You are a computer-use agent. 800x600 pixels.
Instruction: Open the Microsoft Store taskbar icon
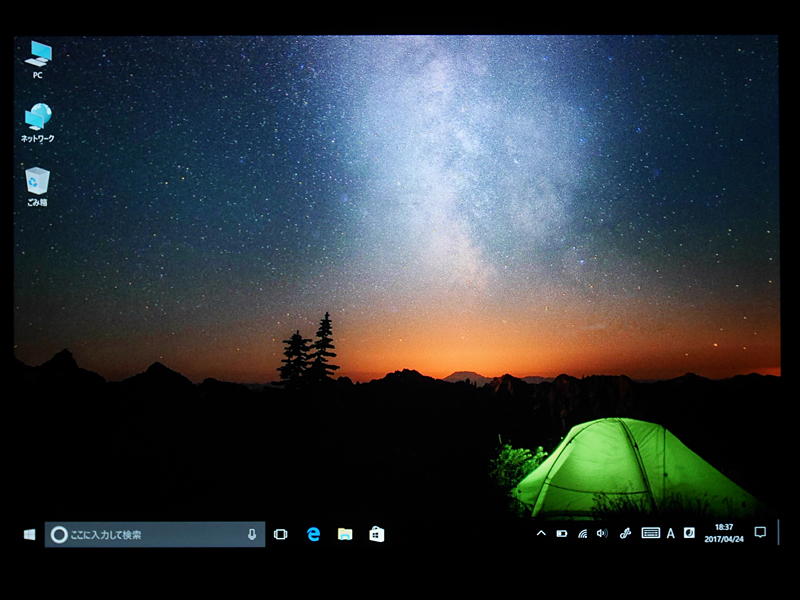[x=377, y=534]
